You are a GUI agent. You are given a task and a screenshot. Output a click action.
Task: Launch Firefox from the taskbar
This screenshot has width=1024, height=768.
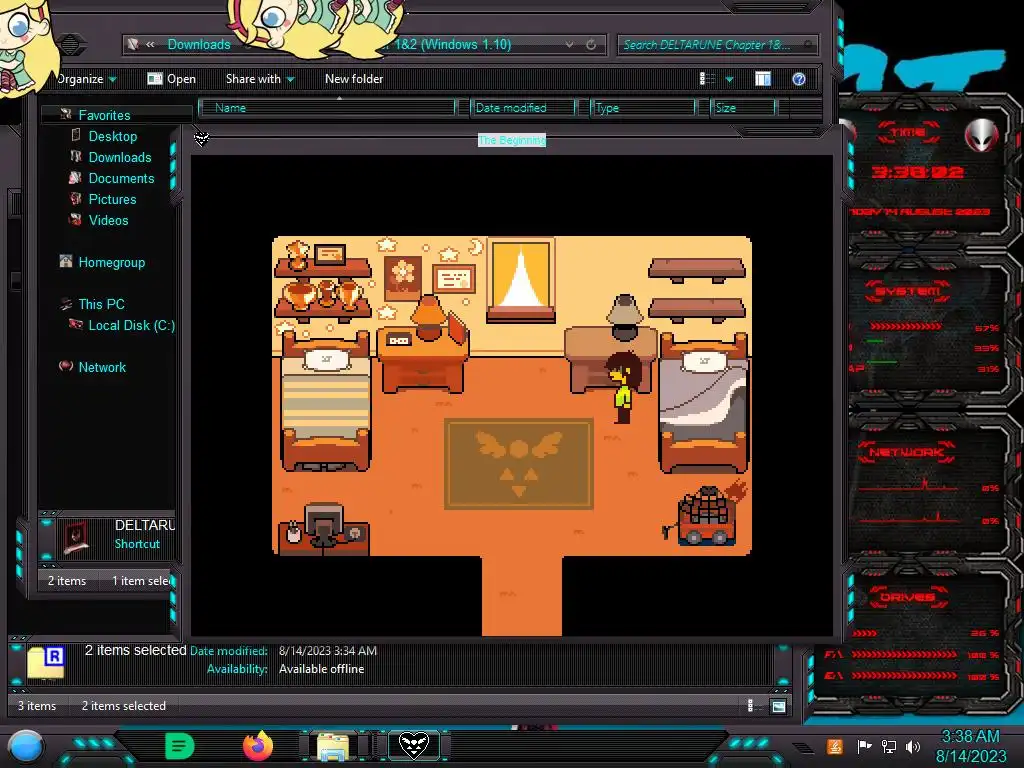point(258,746)
